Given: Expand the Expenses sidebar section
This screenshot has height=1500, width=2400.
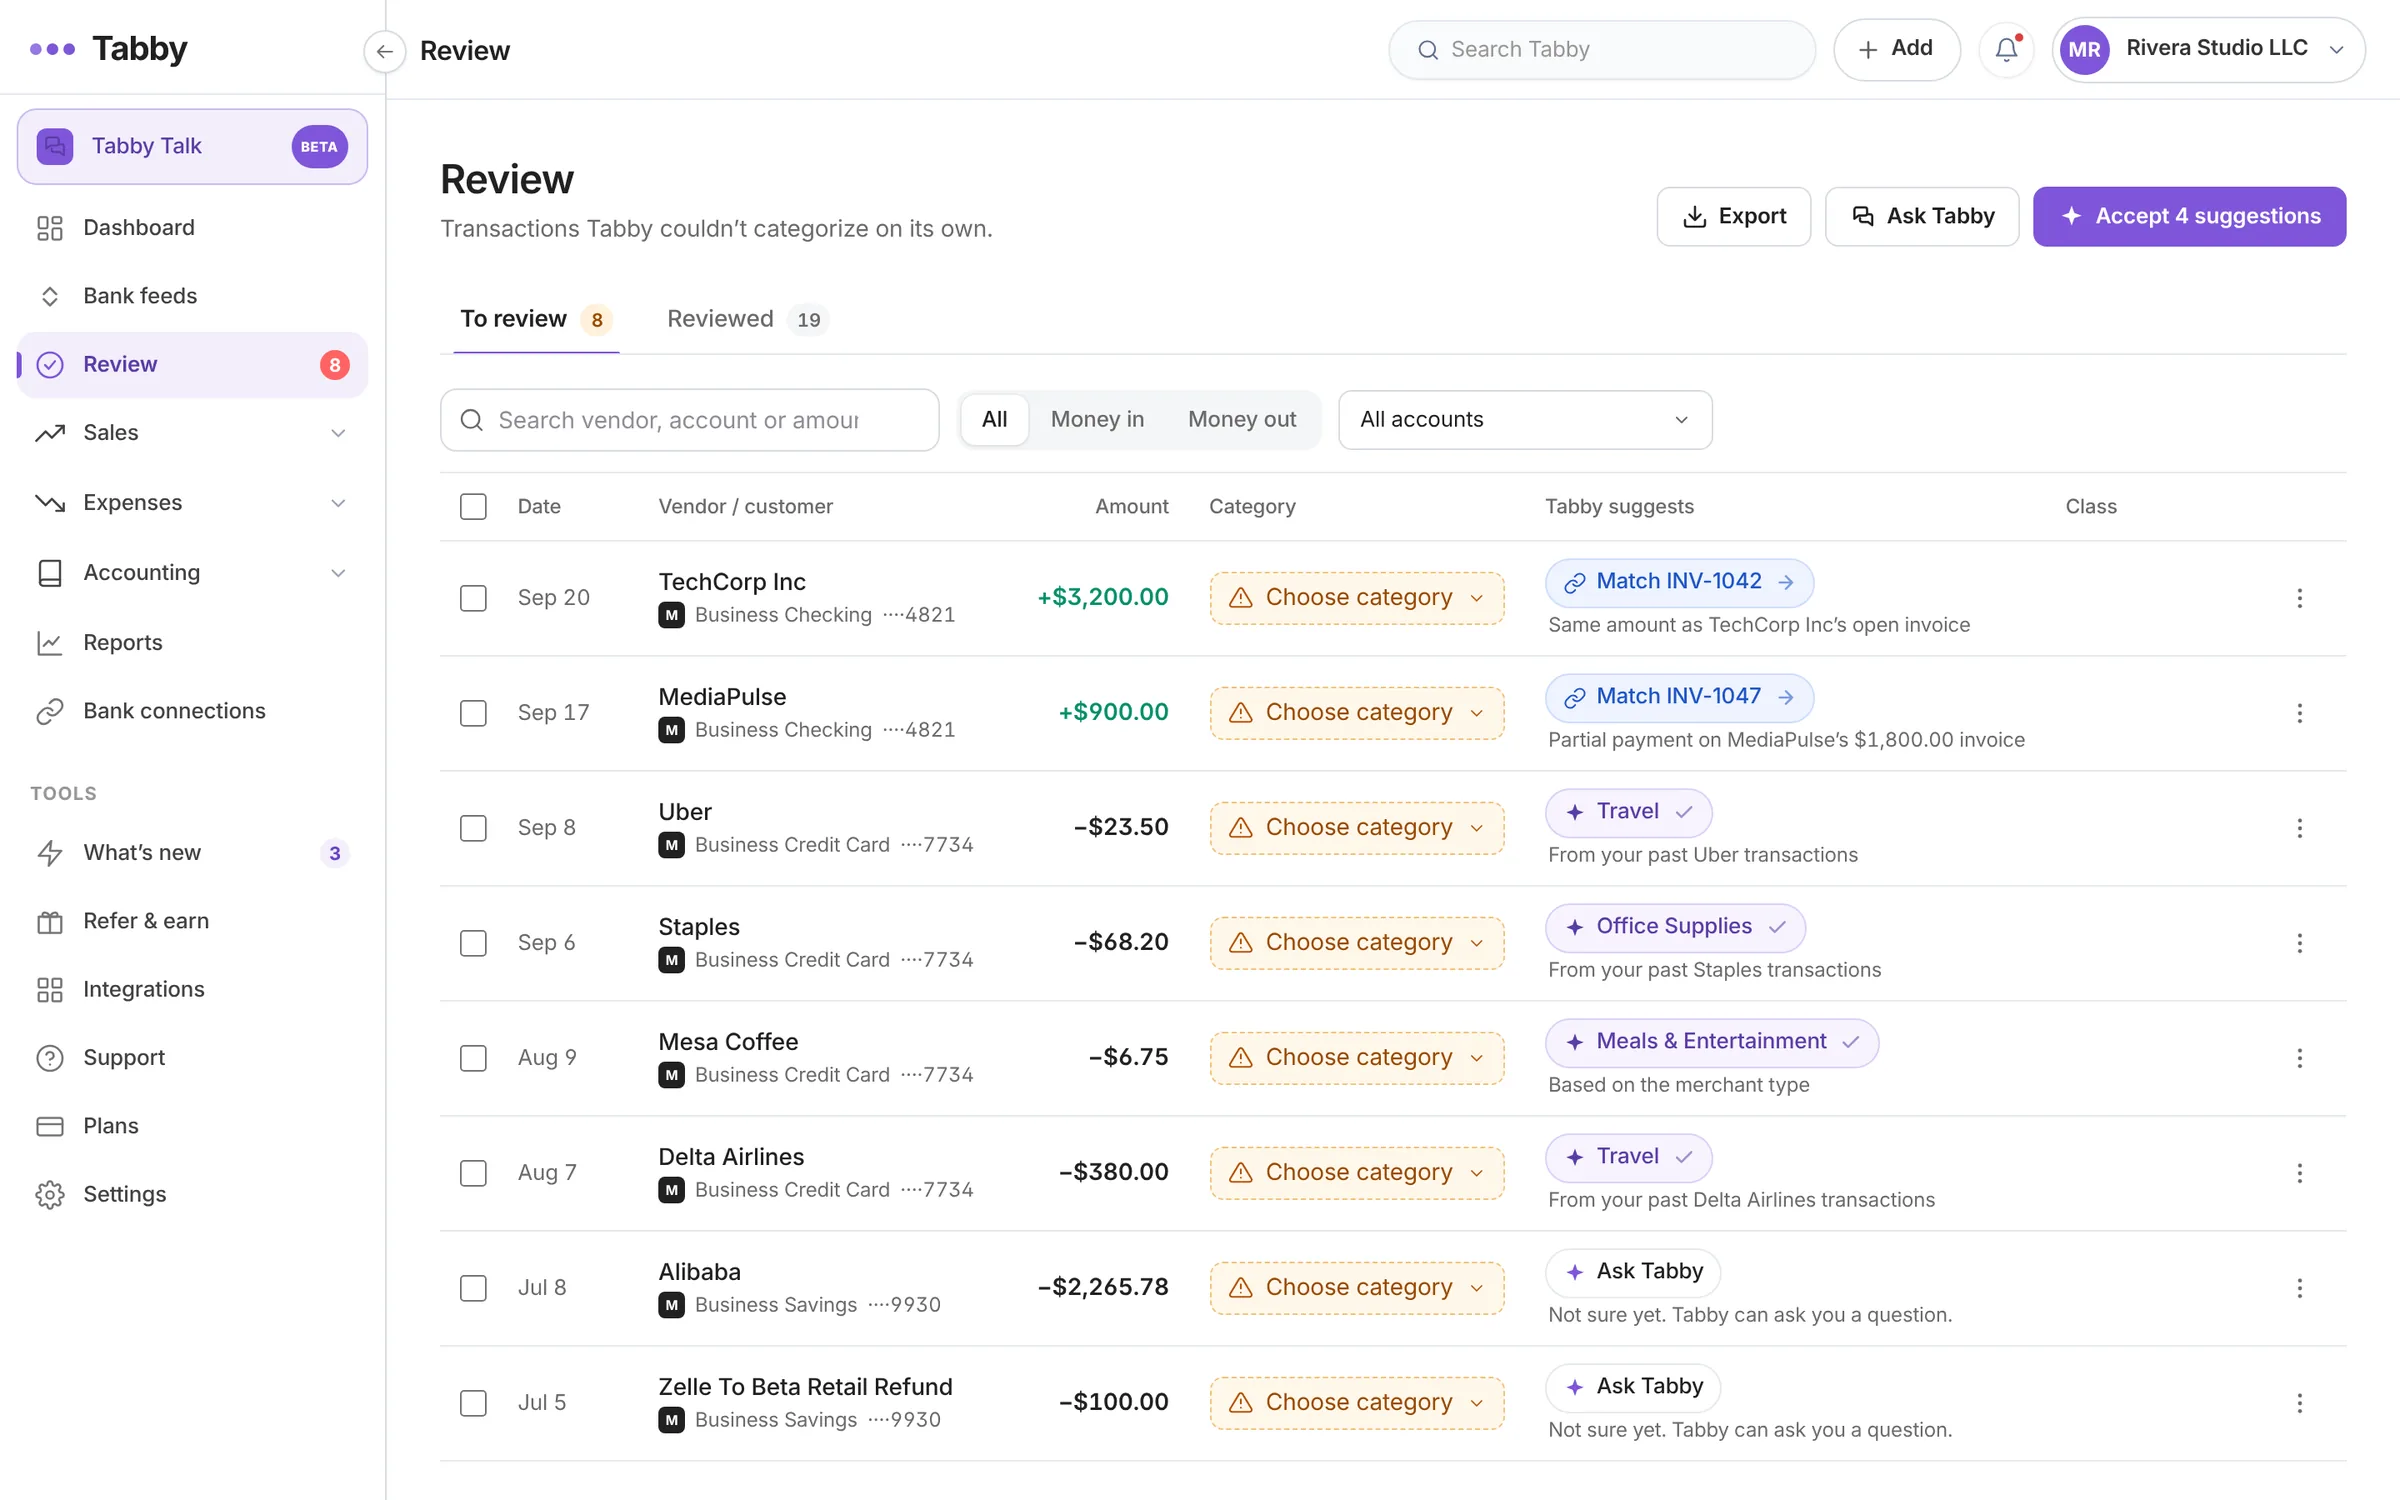Looking at the screenshot, I should (192, 503).
